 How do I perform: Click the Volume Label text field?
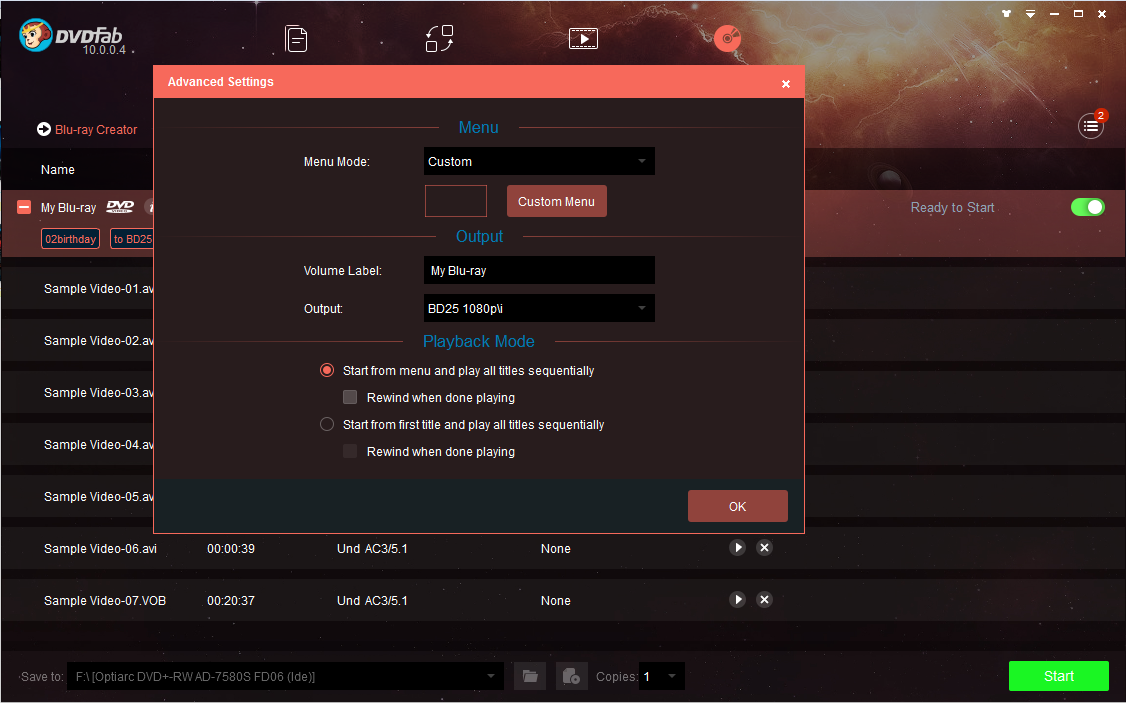539,271
